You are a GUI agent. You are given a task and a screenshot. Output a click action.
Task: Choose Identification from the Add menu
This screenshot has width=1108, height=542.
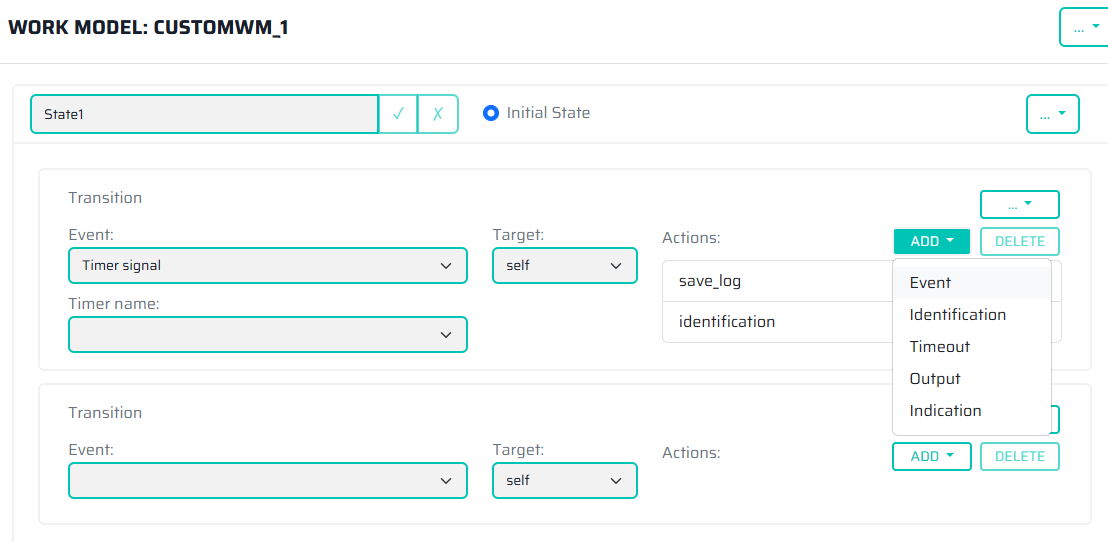957,315
